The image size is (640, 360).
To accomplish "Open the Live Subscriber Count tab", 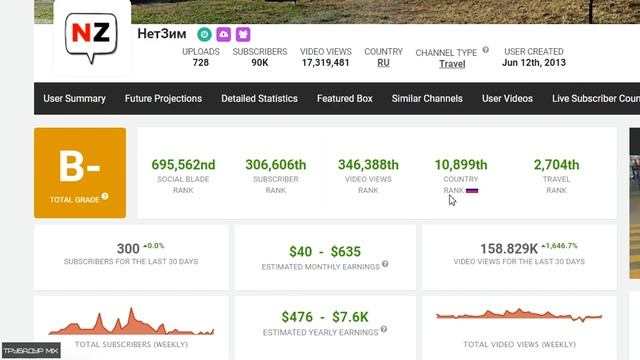I will point(596,98).
